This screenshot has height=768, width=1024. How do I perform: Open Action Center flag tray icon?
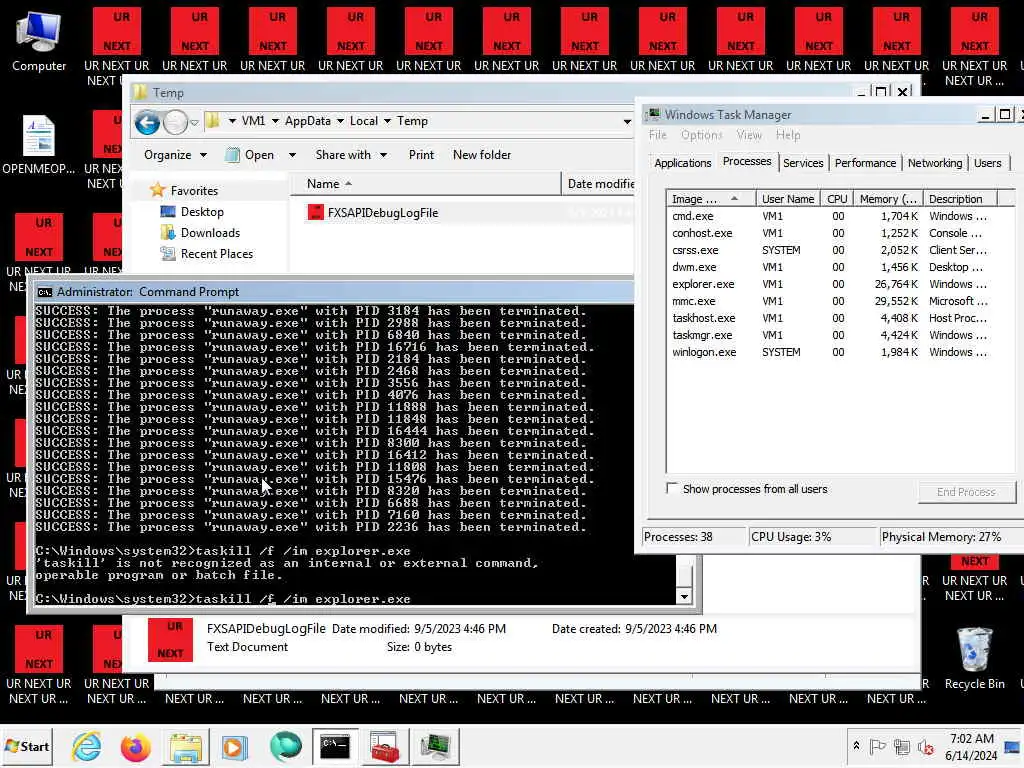coord(878,746)
